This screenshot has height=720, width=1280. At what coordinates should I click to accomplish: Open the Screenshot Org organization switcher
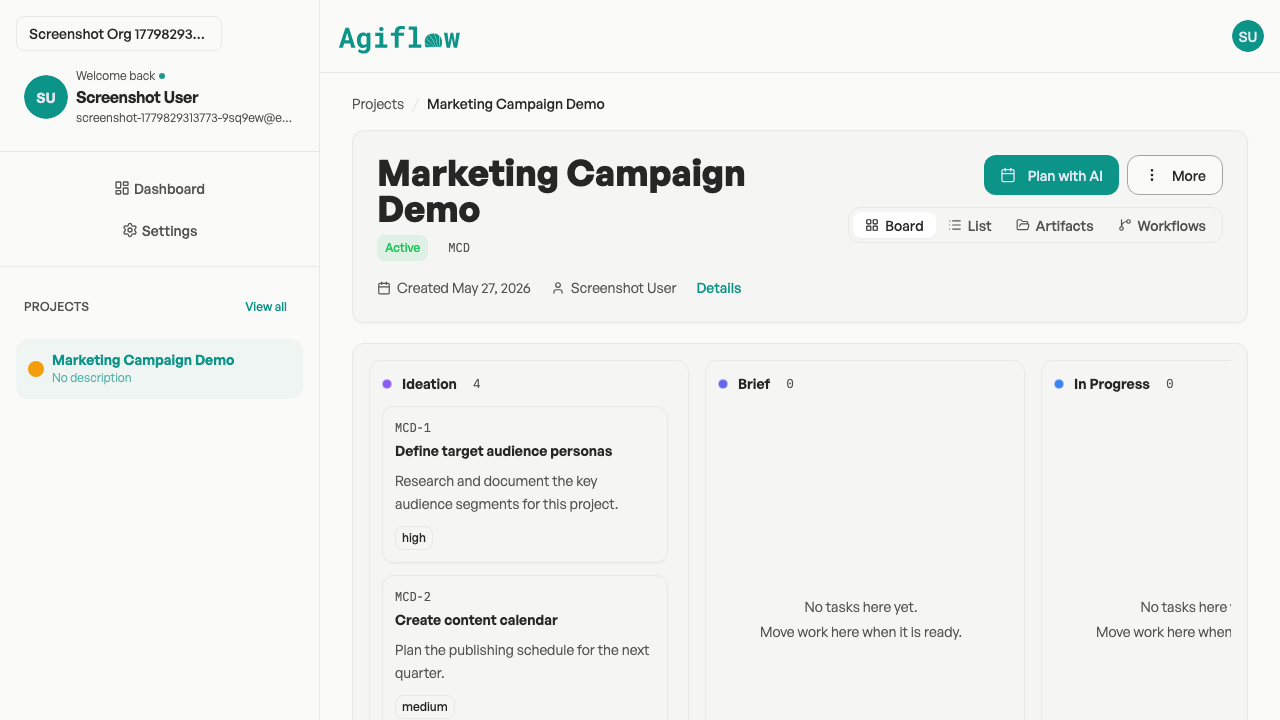tap(119, 34)
